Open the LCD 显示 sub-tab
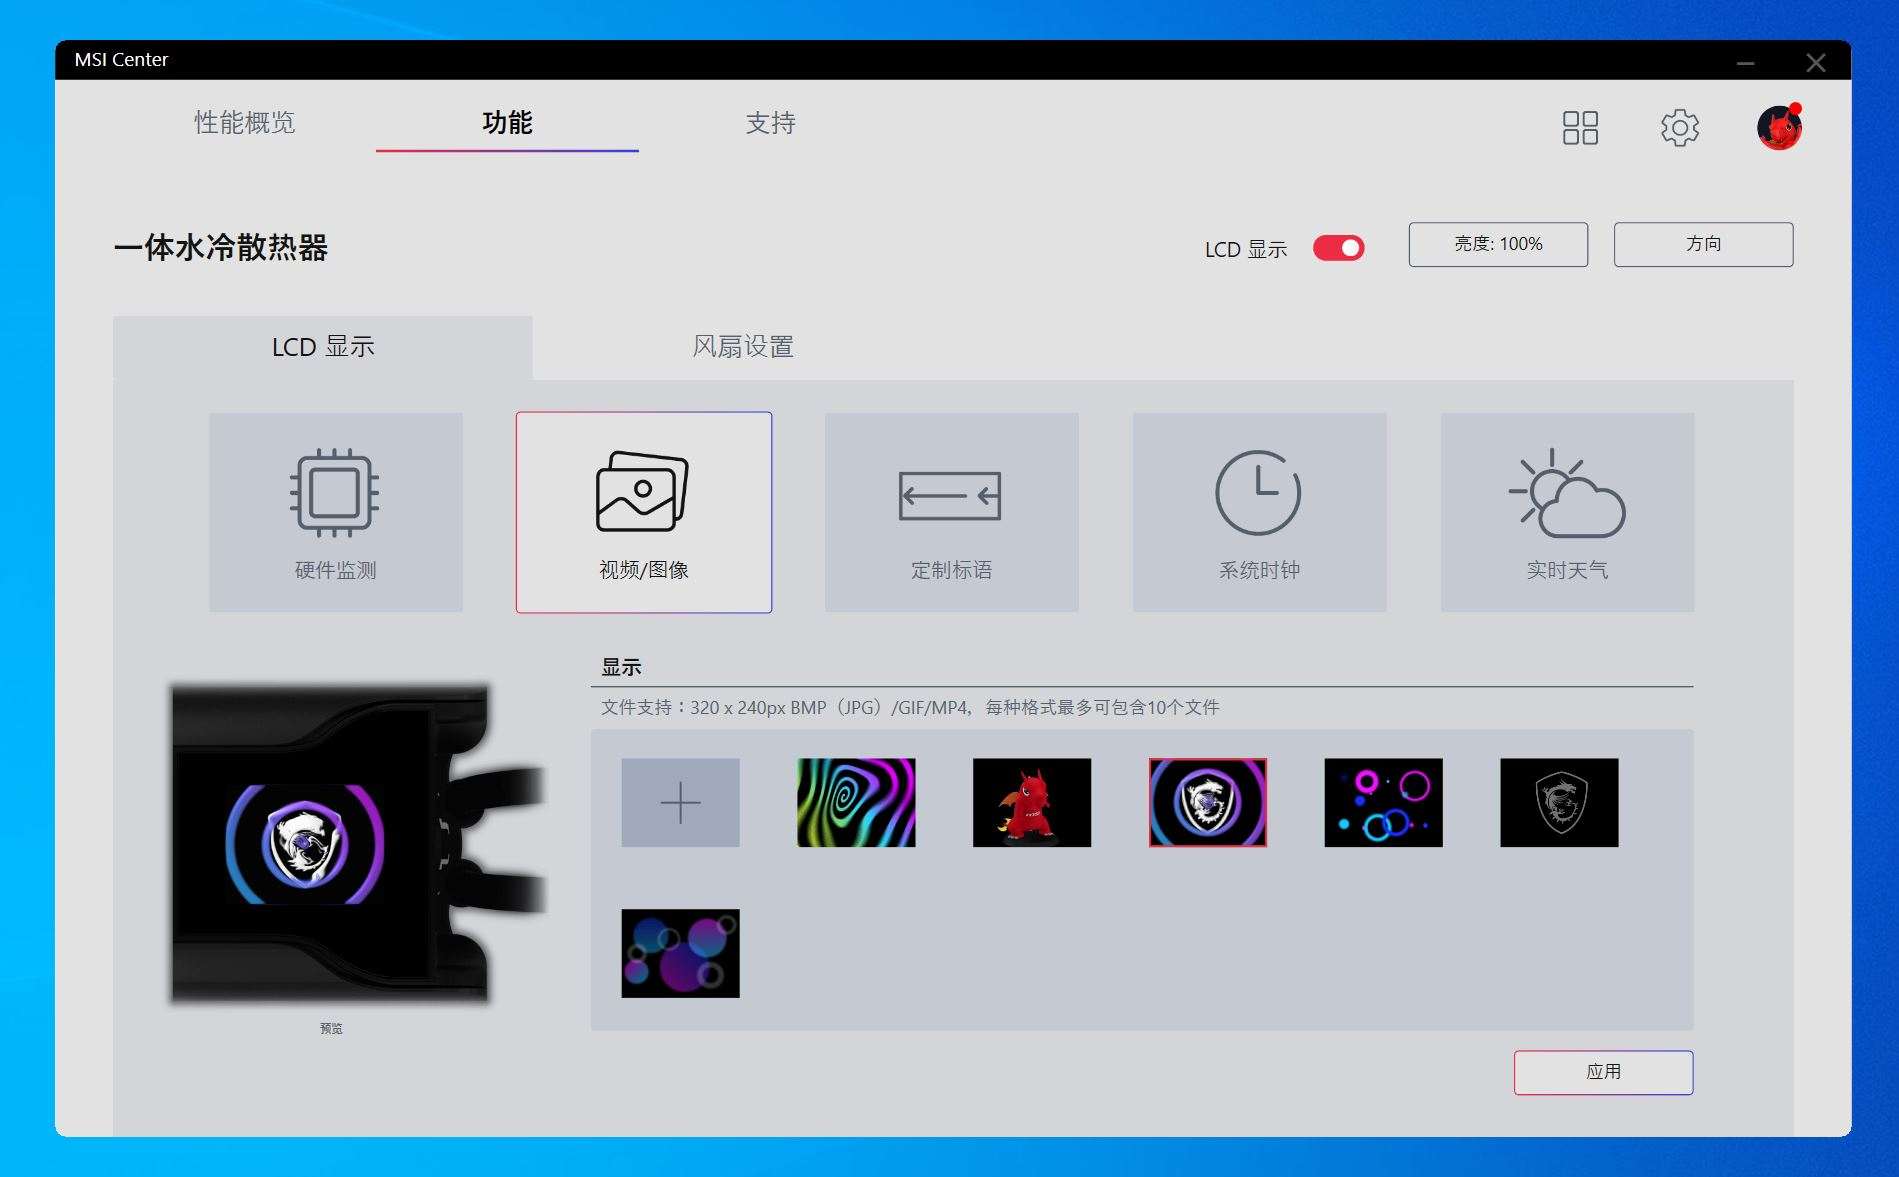This screenshot has height=1177, width=1899. [x=323, y=347]
